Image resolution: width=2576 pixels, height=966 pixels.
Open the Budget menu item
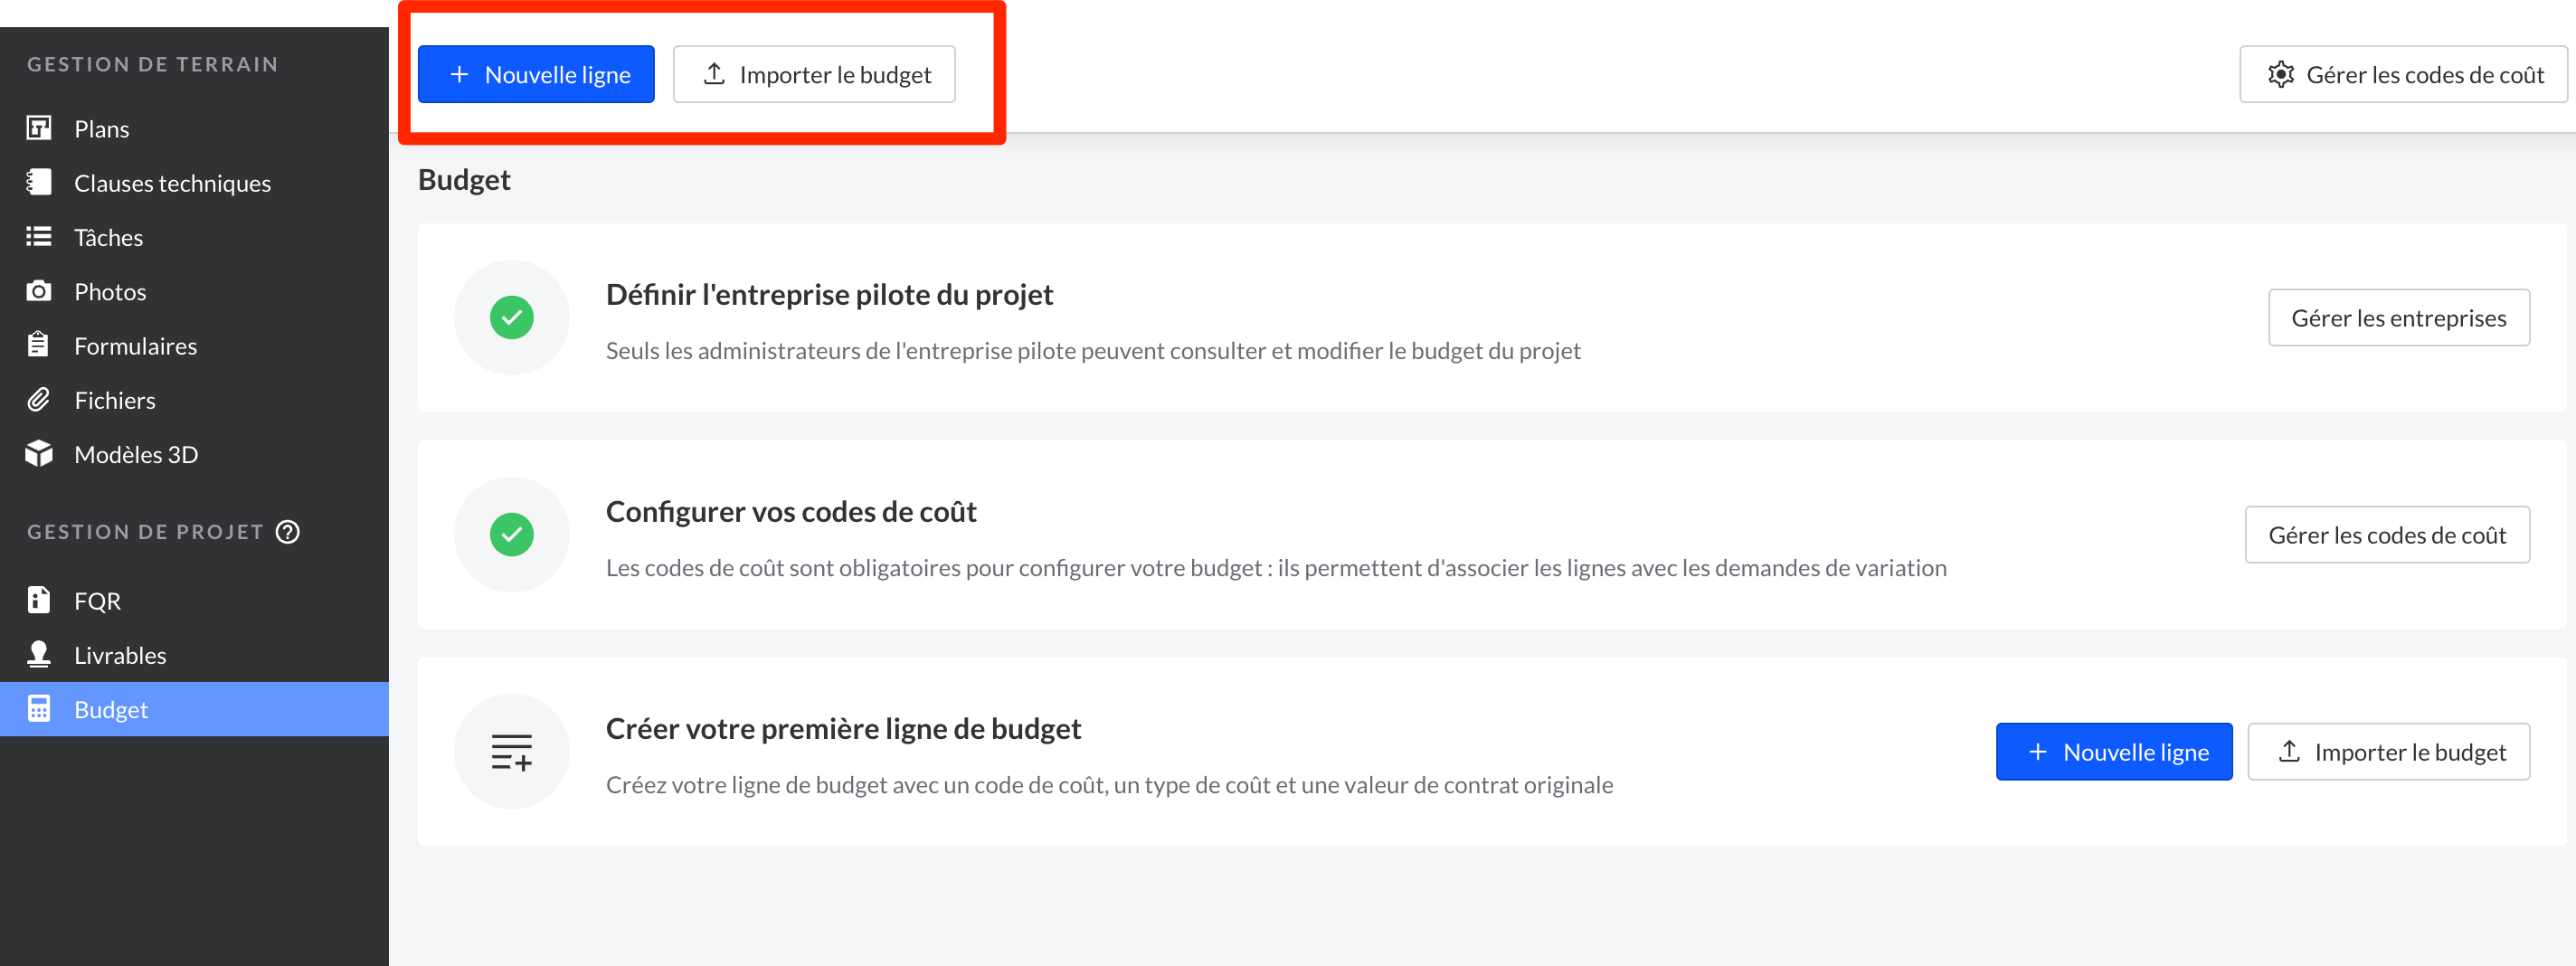pyautogui.click(x=111, y=709)
